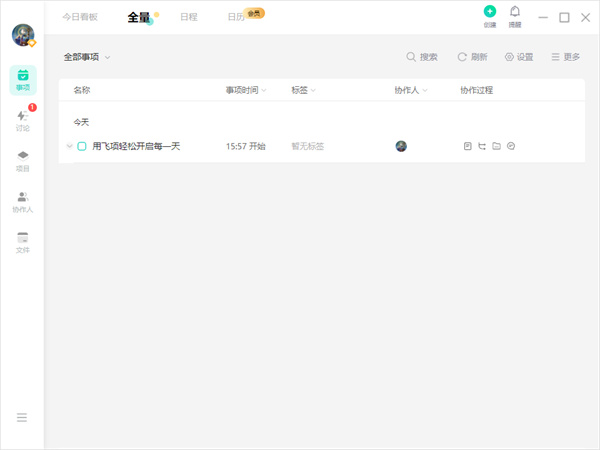Switch to the 日程 tab
Screen dimensions: 600x450
[x=188, y=17]
